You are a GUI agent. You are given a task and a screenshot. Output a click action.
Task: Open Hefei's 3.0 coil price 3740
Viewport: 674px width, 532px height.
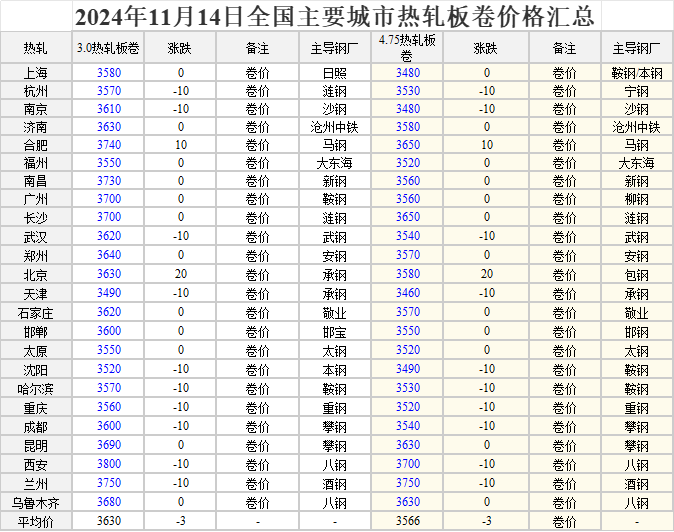pyautogui.click(x=109, y=145)
